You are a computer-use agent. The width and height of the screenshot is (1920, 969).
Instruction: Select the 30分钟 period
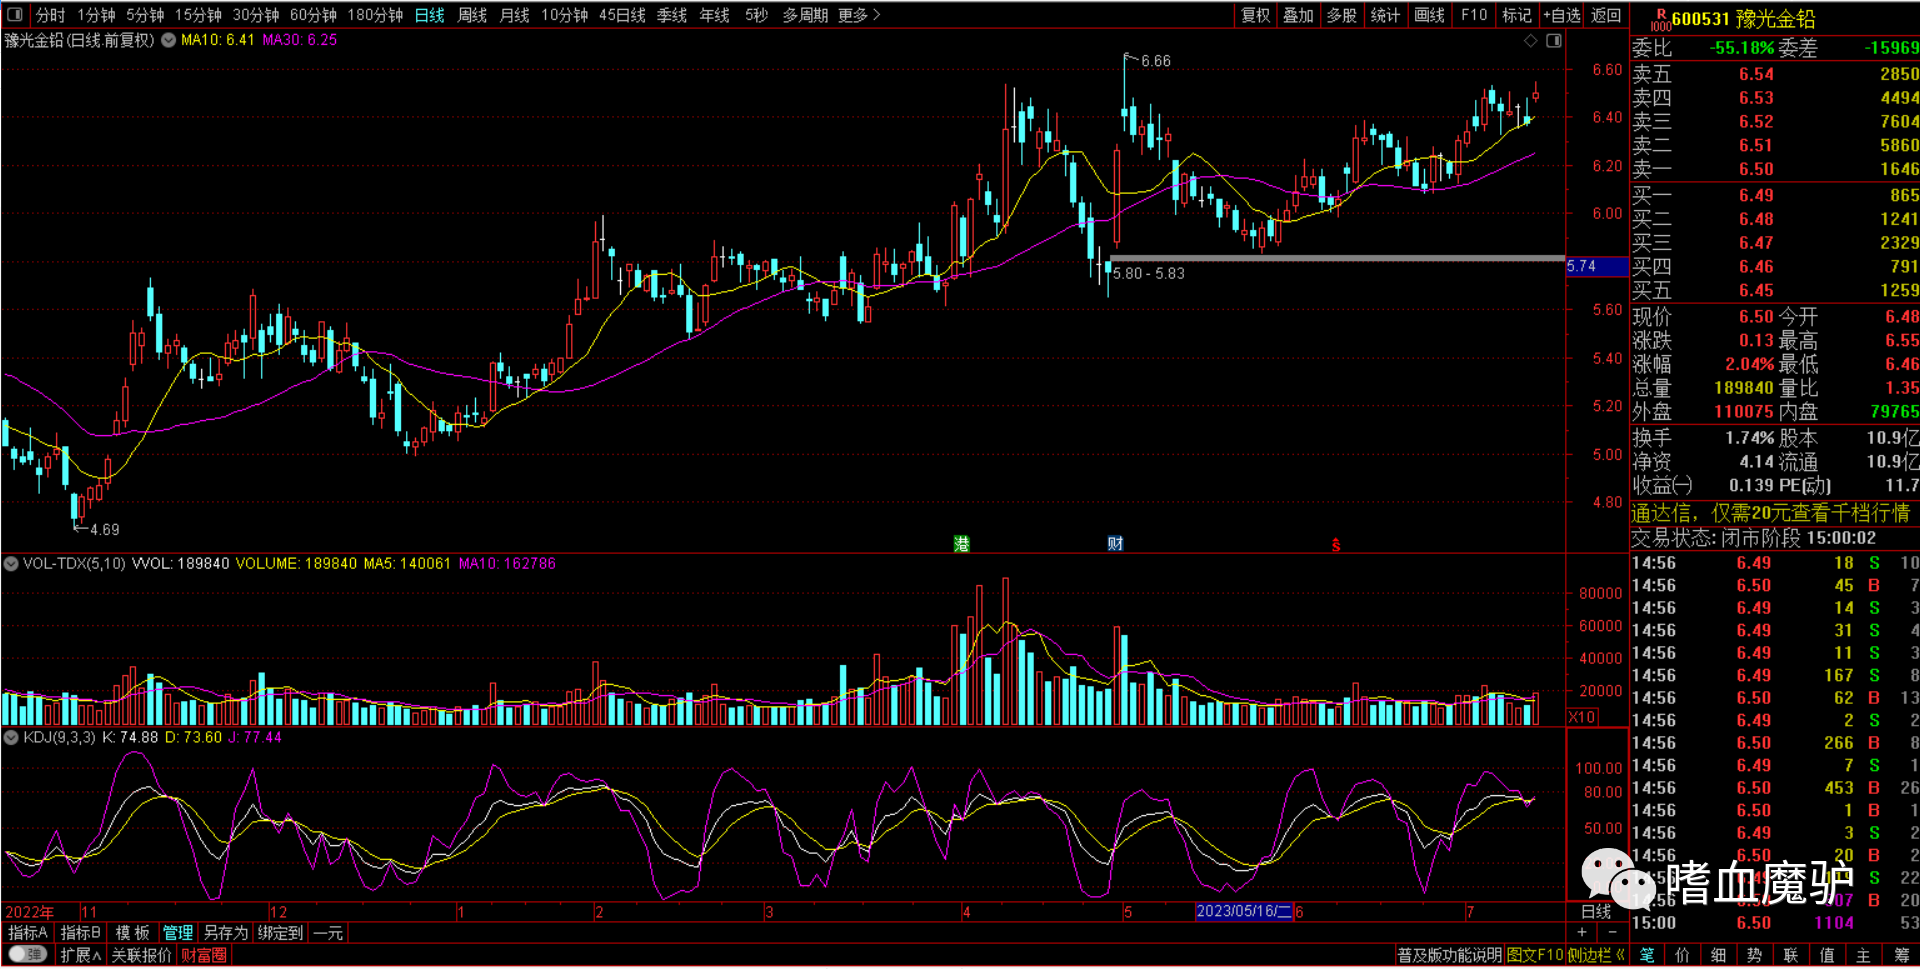point(256,15)
